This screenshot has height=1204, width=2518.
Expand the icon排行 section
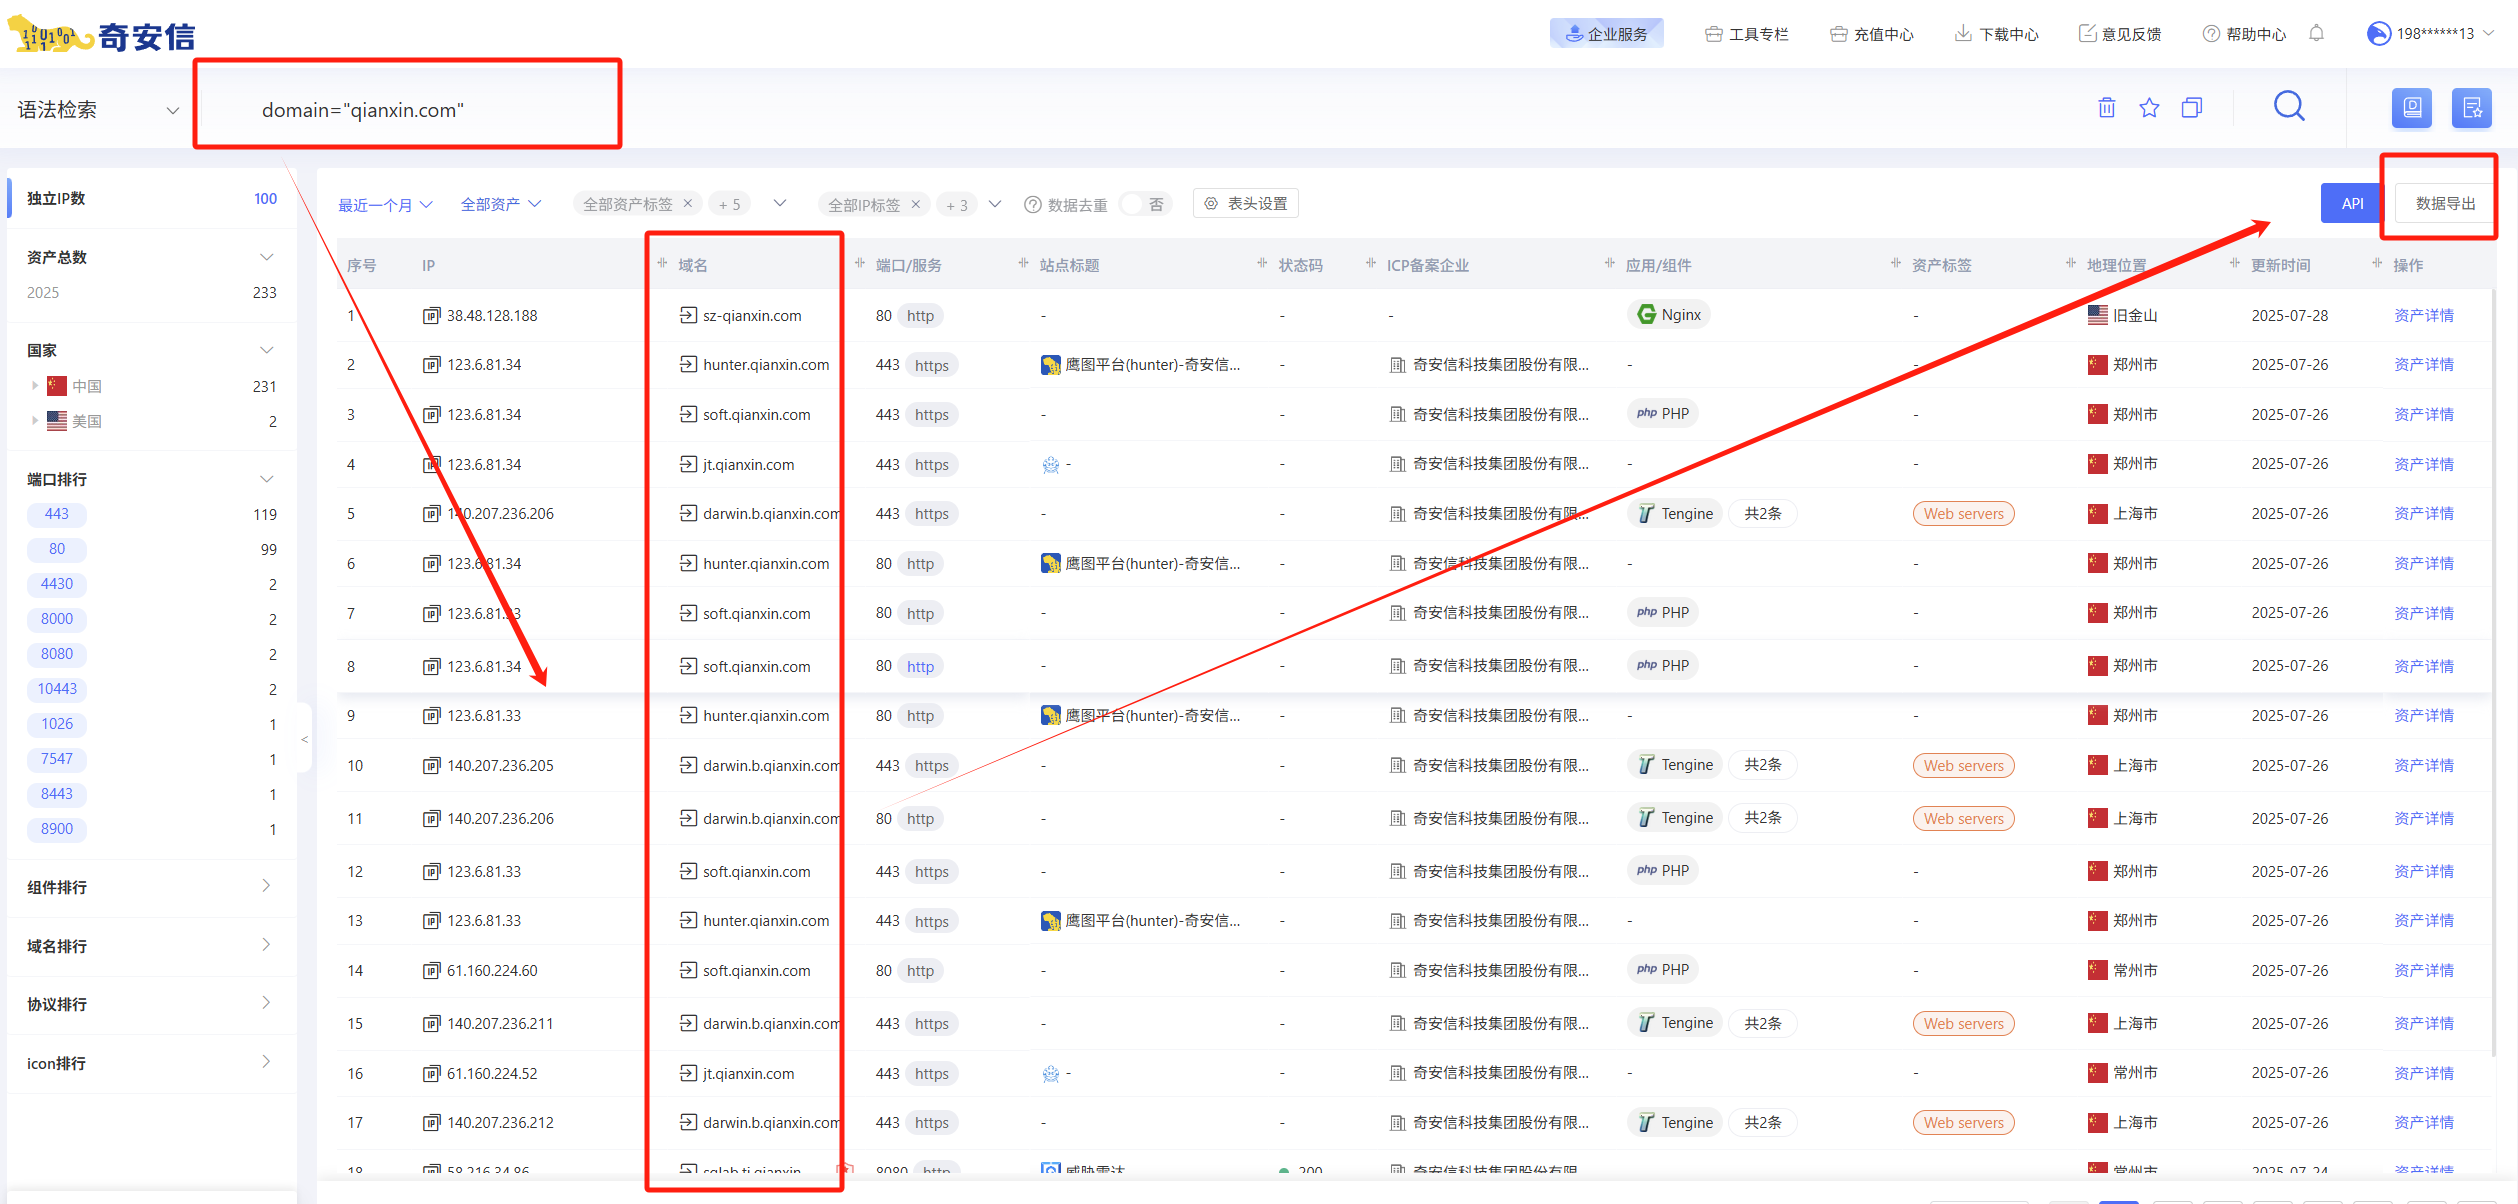pyautogui.click(x=266, y=1062)
